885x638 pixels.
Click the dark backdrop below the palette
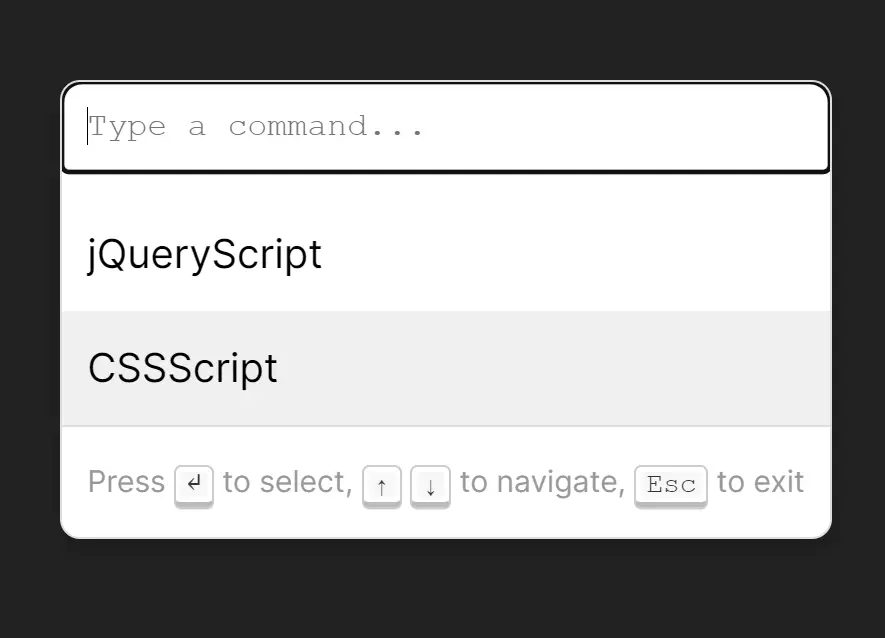(442, 590)
